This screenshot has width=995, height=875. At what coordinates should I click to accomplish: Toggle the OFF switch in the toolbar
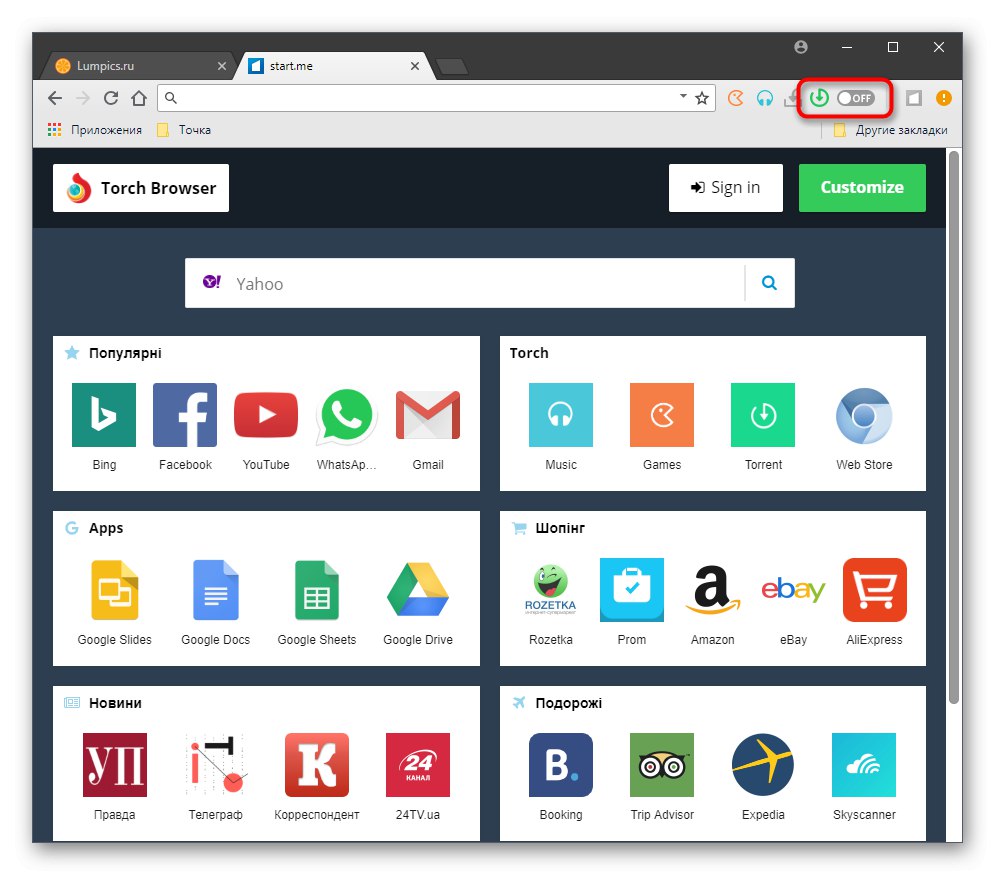click(x=855, y=98)
